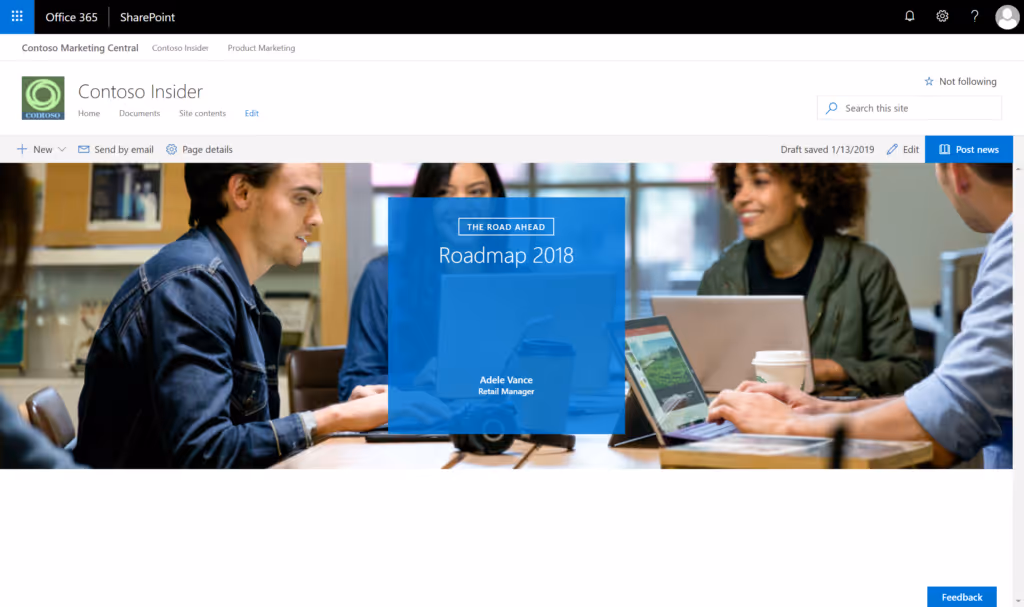The width and height of the screenshot is (1024, 607).
Task: Click the page scrollbar down arrow
Action: tap(1018, 601)
